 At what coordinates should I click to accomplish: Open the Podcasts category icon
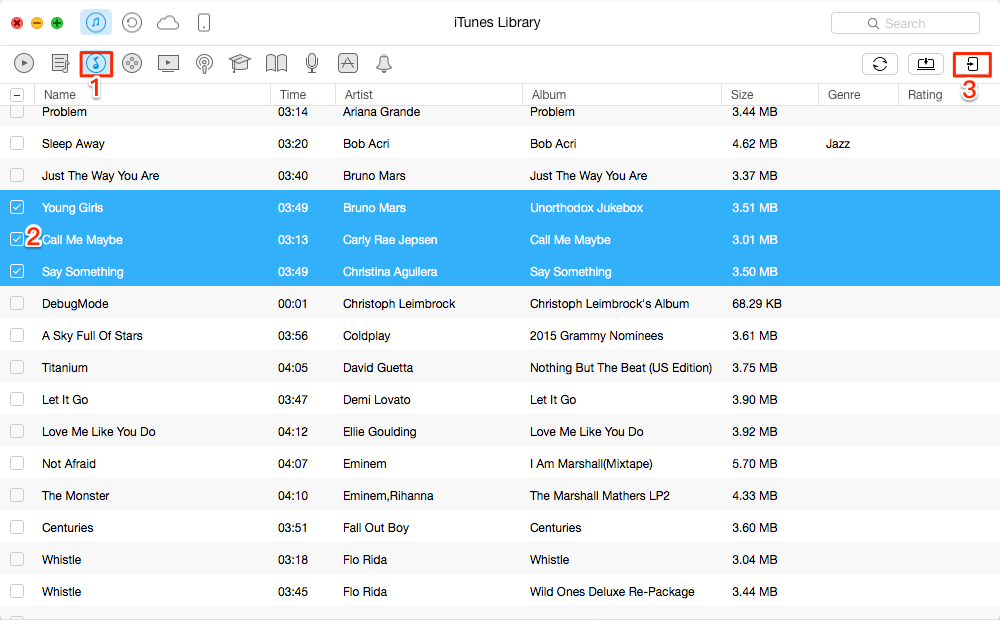click(x=204, y=64)
